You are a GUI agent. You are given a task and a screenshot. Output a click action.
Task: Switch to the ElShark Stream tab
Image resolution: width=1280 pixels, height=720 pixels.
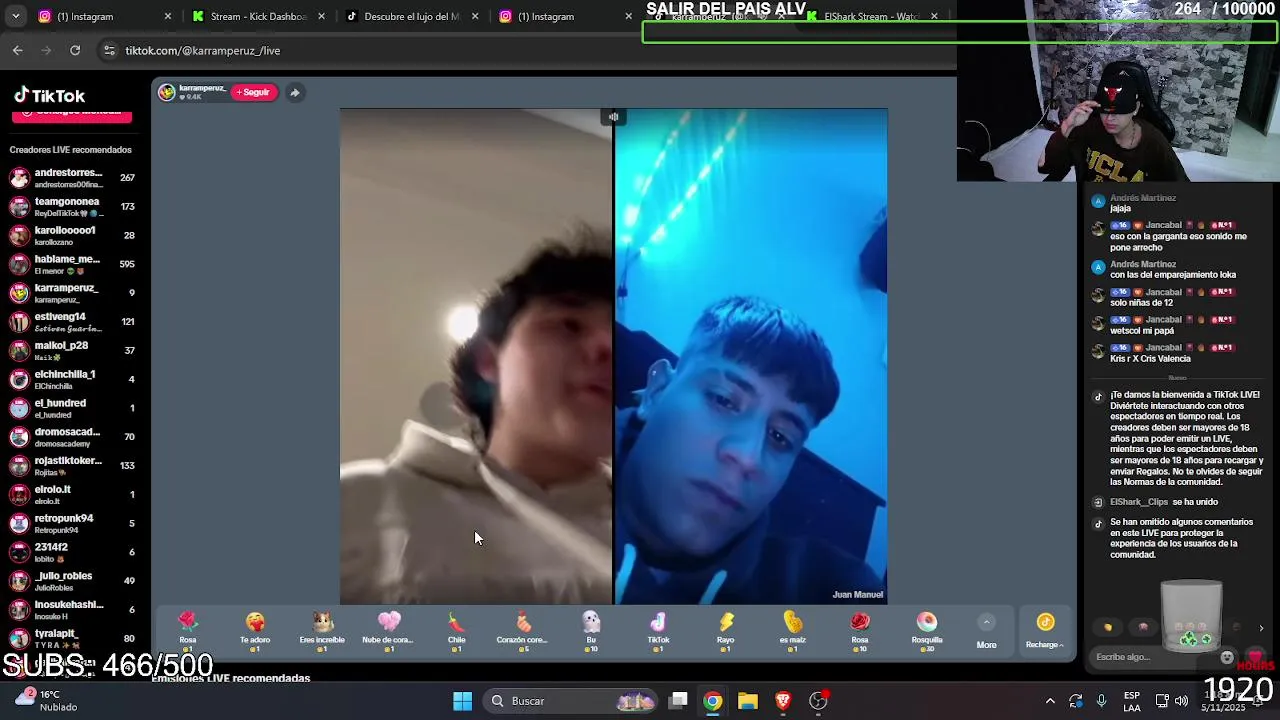(x=870, y=16)
